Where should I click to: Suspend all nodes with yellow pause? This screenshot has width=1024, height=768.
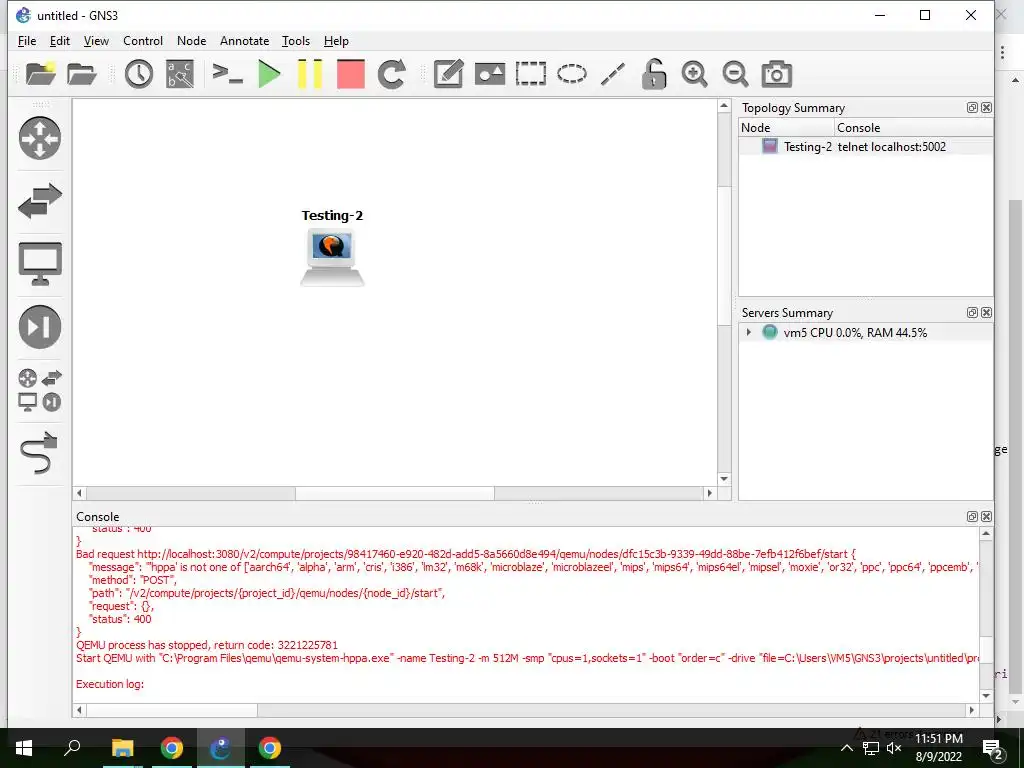[310, 74]
